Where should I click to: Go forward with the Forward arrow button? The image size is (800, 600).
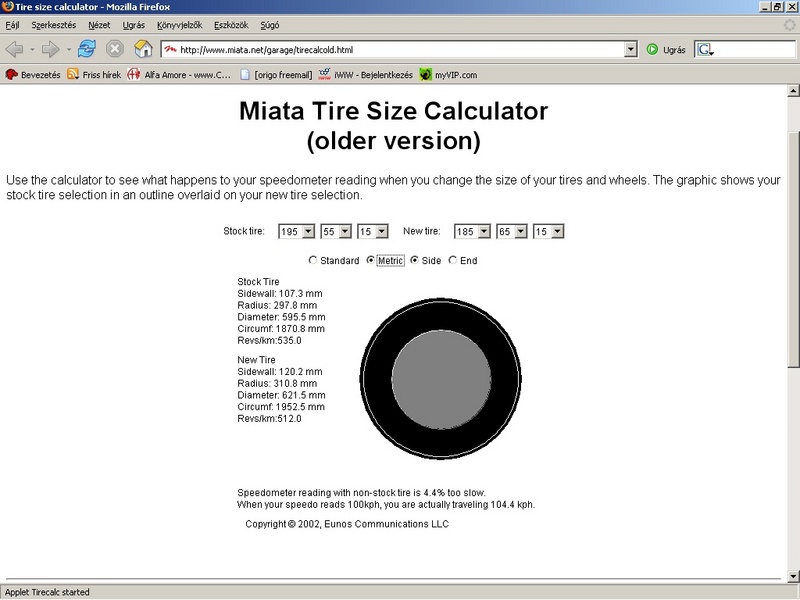(51, 49)
